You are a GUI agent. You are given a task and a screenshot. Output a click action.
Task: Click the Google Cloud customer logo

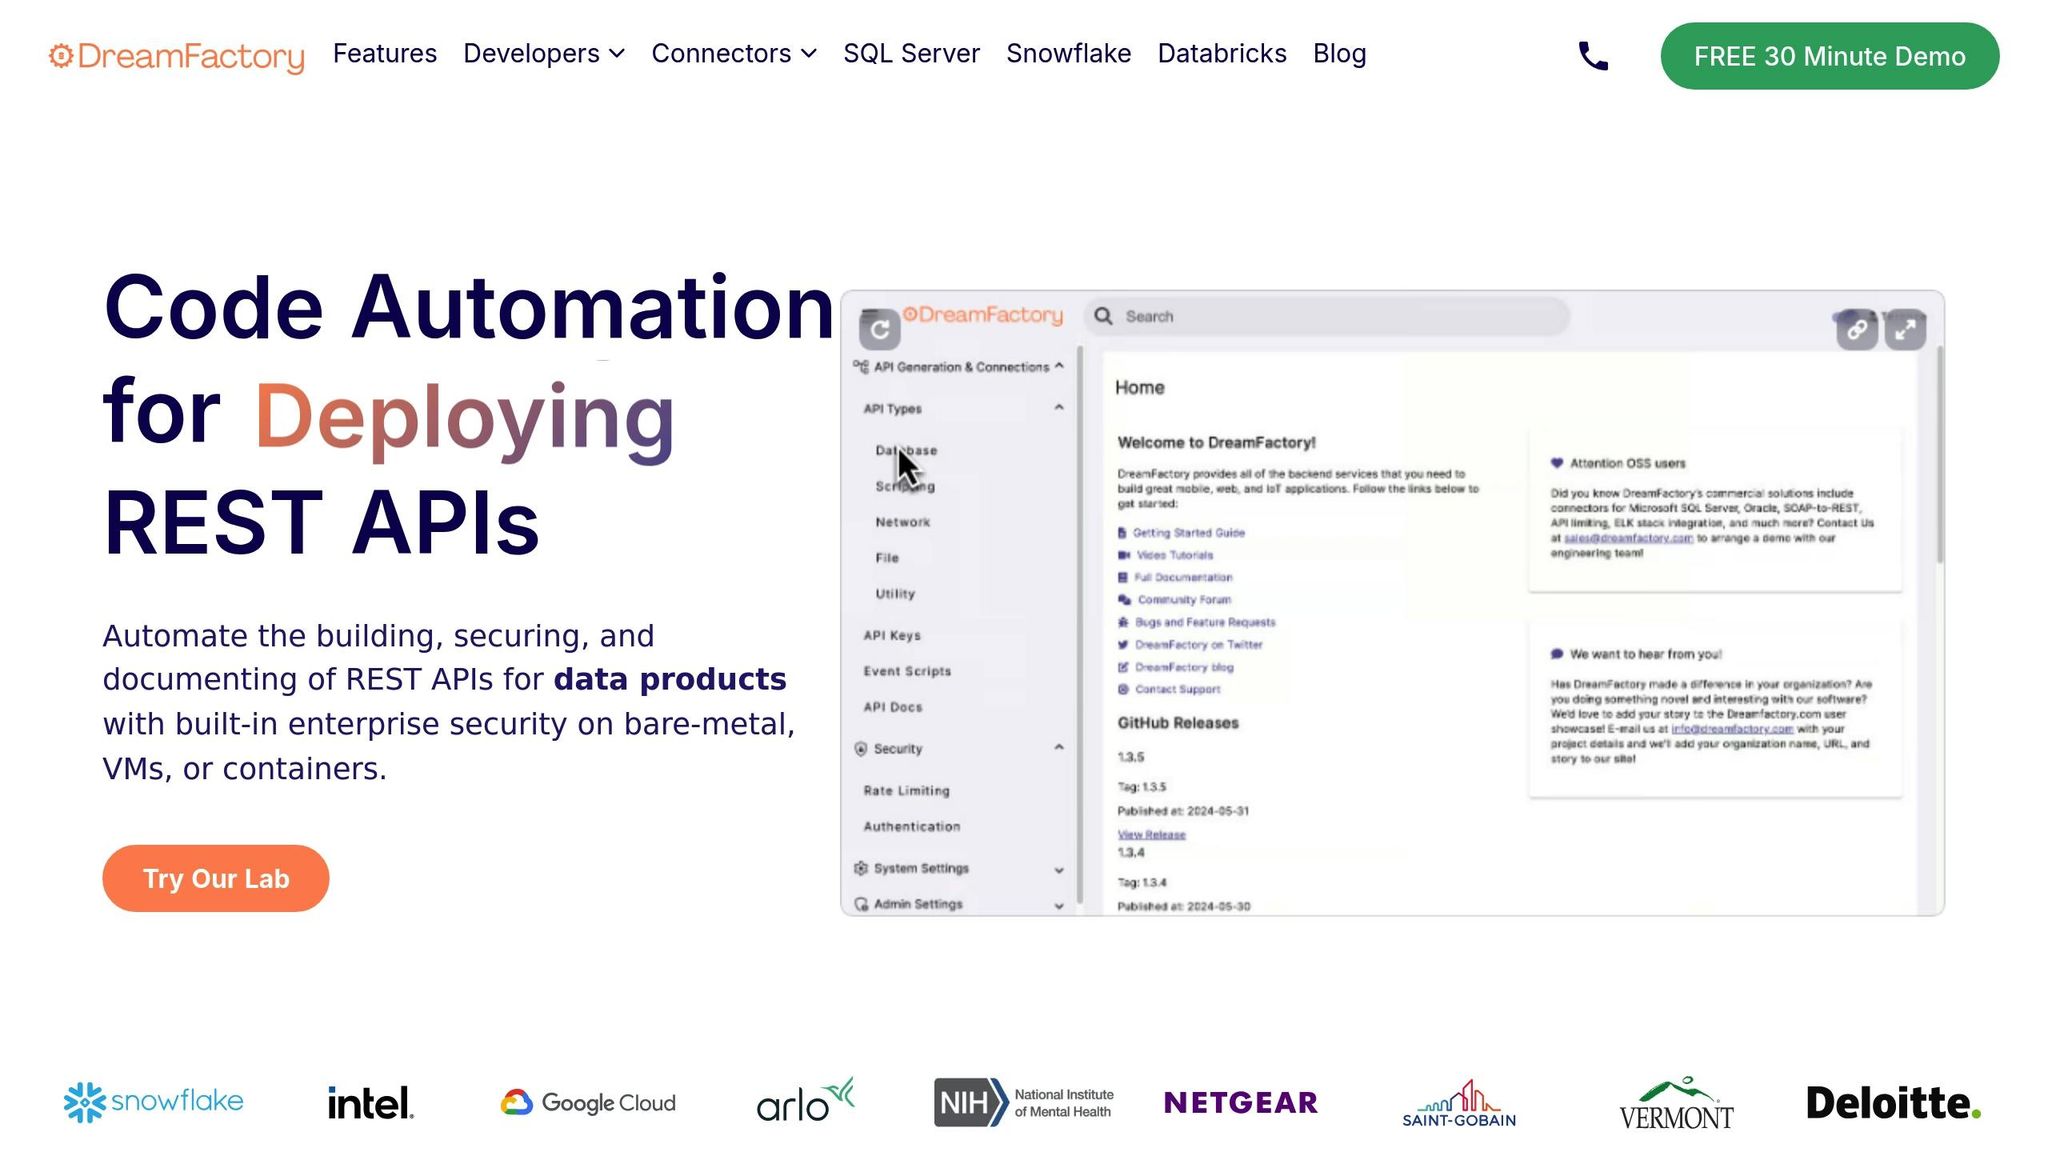(x=588, y=1102)
